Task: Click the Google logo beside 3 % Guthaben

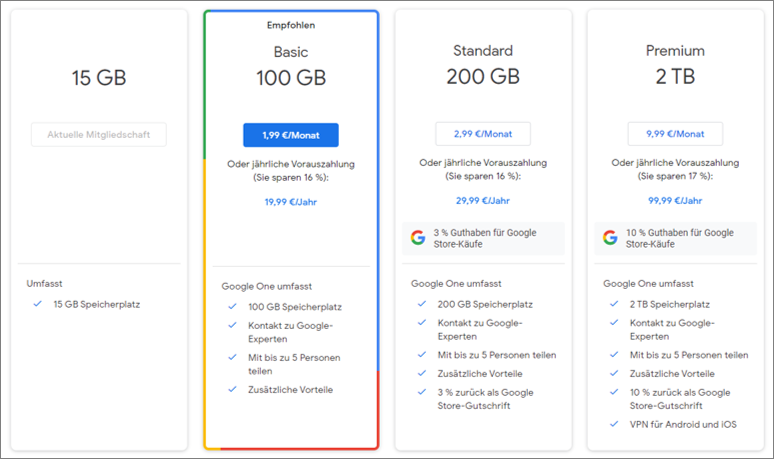Action: pos(418,238)
